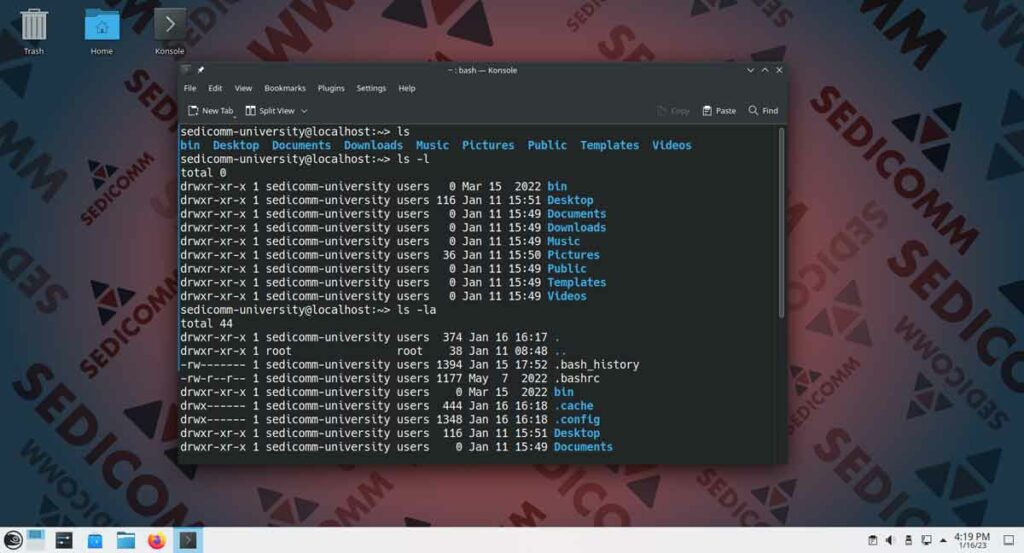This screenshot has width=1024, height=553.
Task: Click the display/network tray icon
Action: coord(926,540)
